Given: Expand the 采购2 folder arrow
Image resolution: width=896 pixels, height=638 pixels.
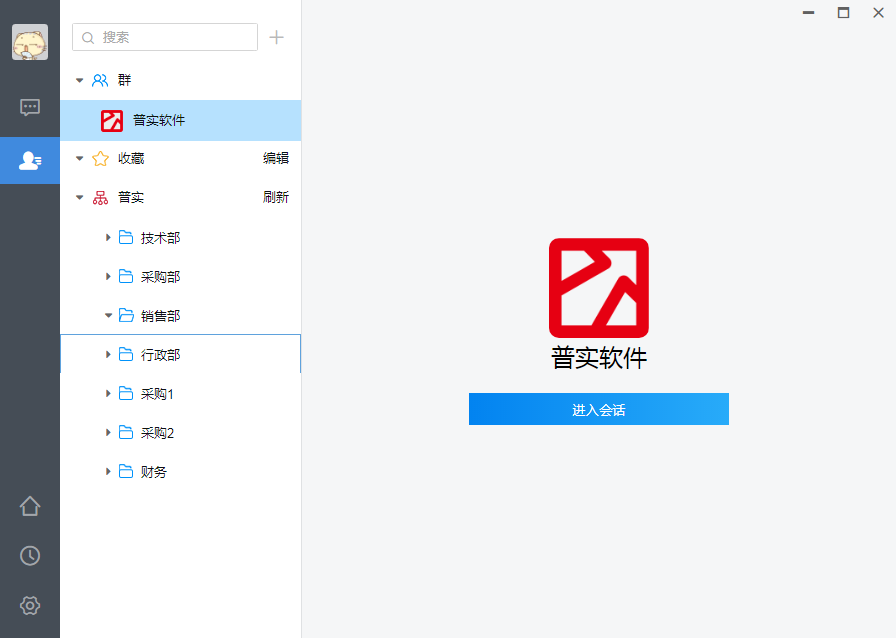Looking at the screenshot, I should (108, 433).
